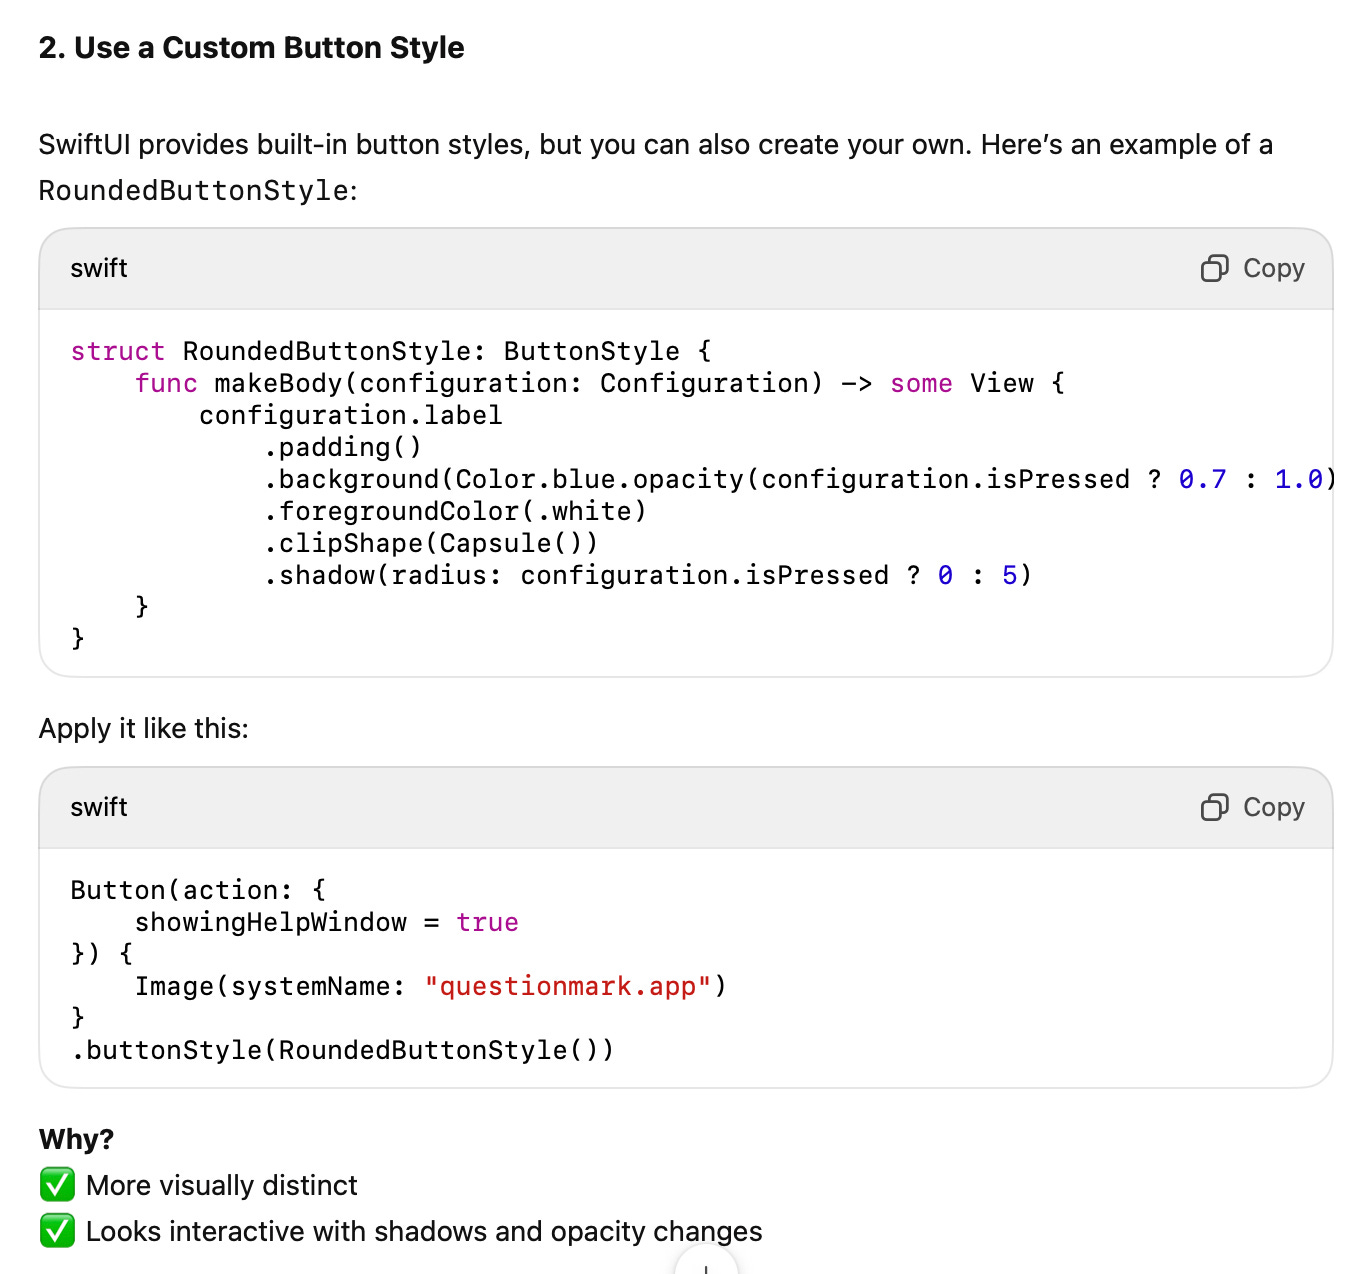
Task: Click the "configuration.label" code line
Action: pos(351,415)
